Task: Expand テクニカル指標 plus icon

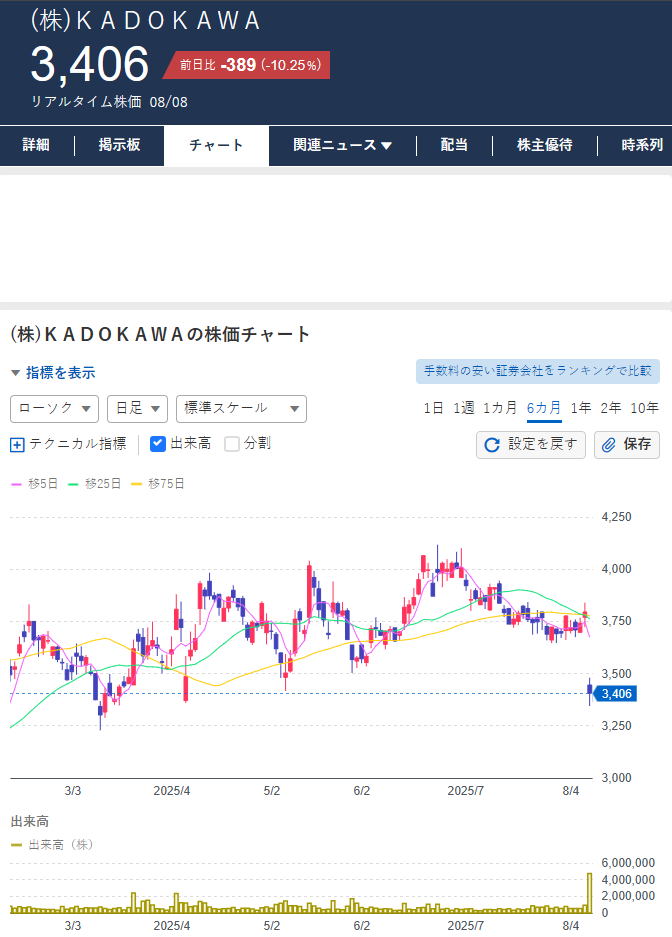Action: click(x=17, y=445)
